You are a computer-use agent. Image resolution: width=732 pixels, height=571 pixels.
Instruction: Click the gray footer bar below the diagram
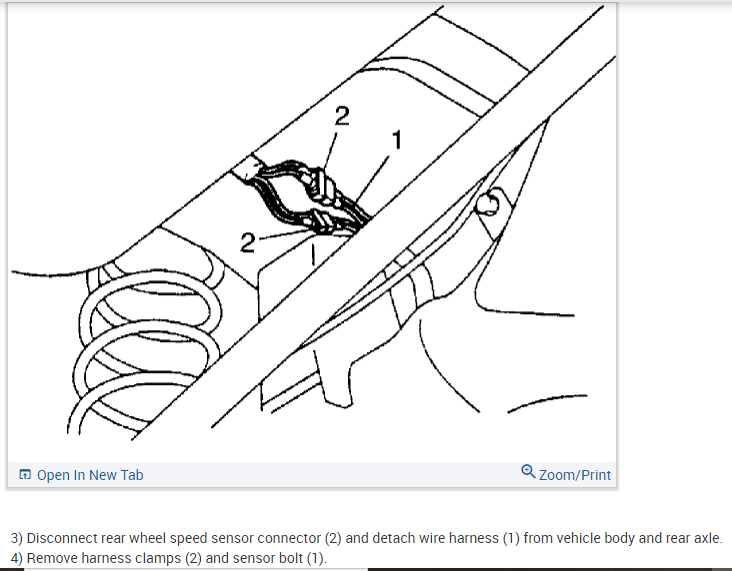point(312,475)
